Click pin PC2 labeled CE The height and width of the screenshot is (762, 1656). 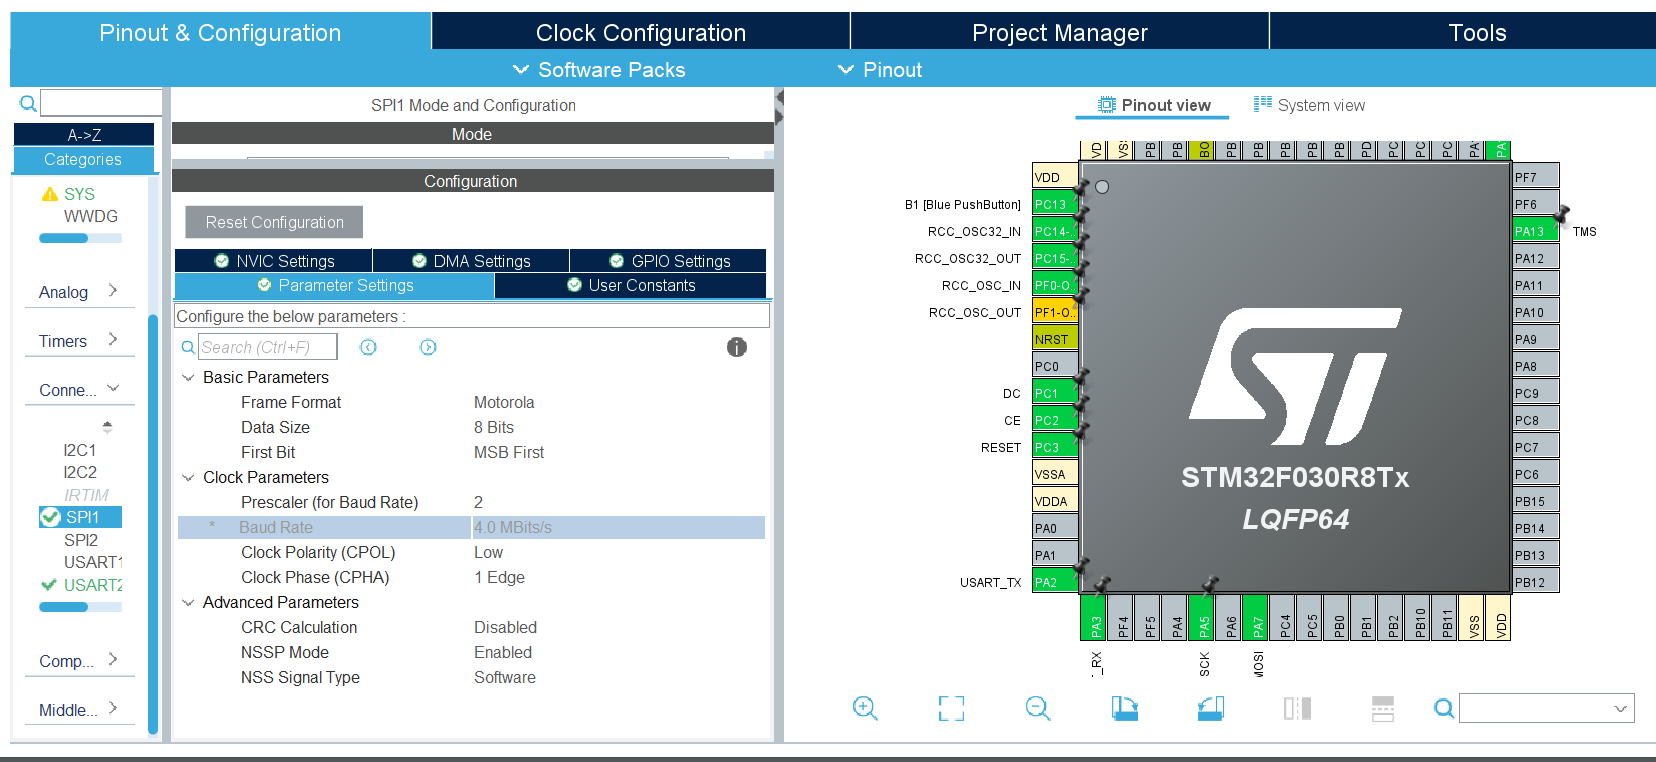pos(1055,420)
